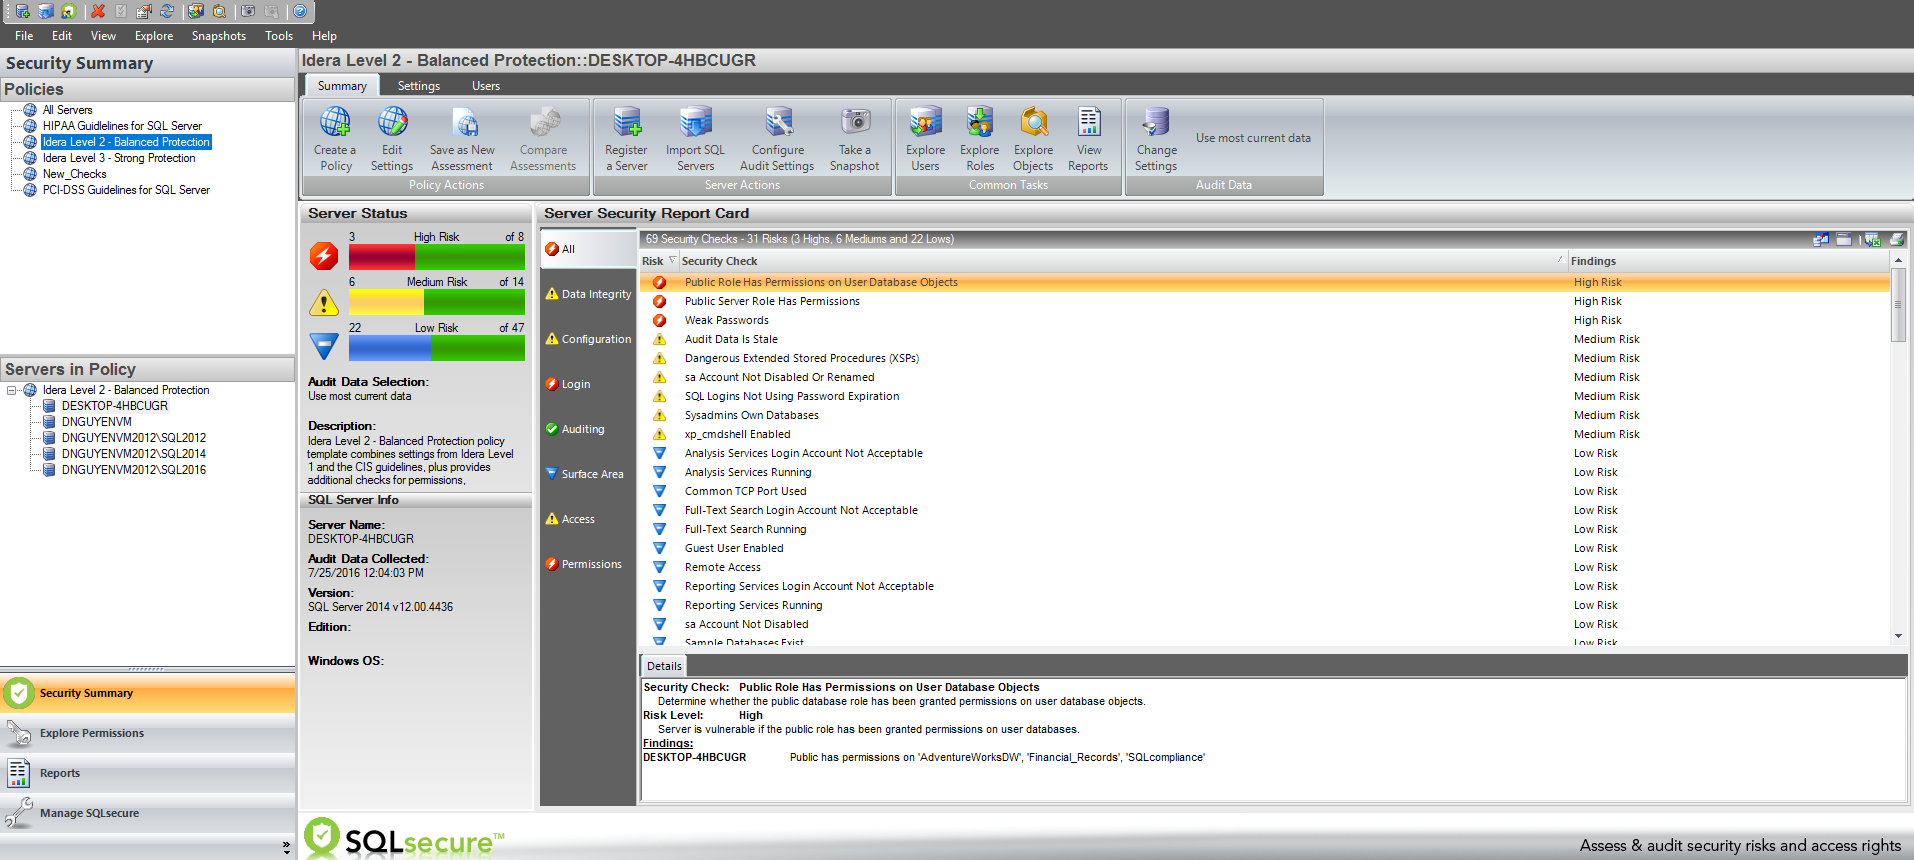The image size is (1914, 860).
Task: Click the High Risk status bar
Action: coord(436,257)
